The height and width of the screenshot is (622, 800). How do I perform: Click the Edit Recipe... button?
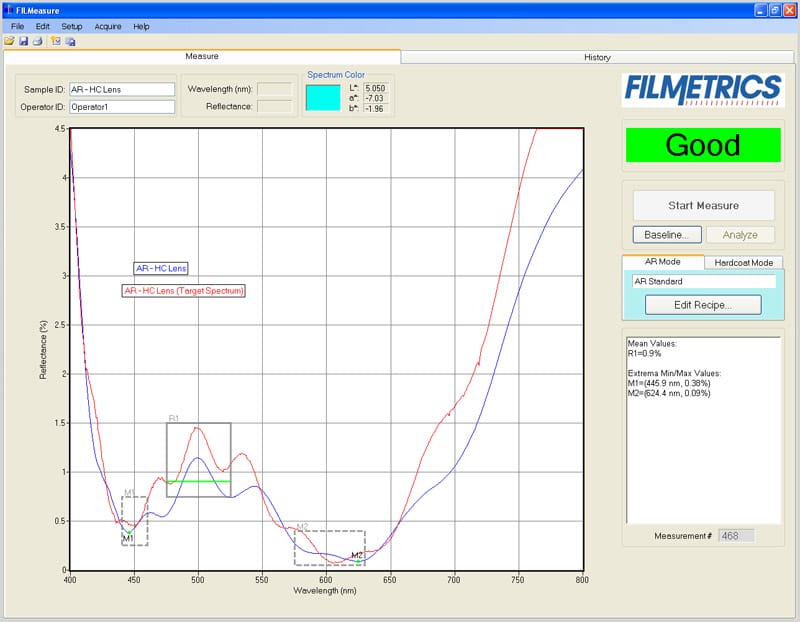[x=703, y=305]
